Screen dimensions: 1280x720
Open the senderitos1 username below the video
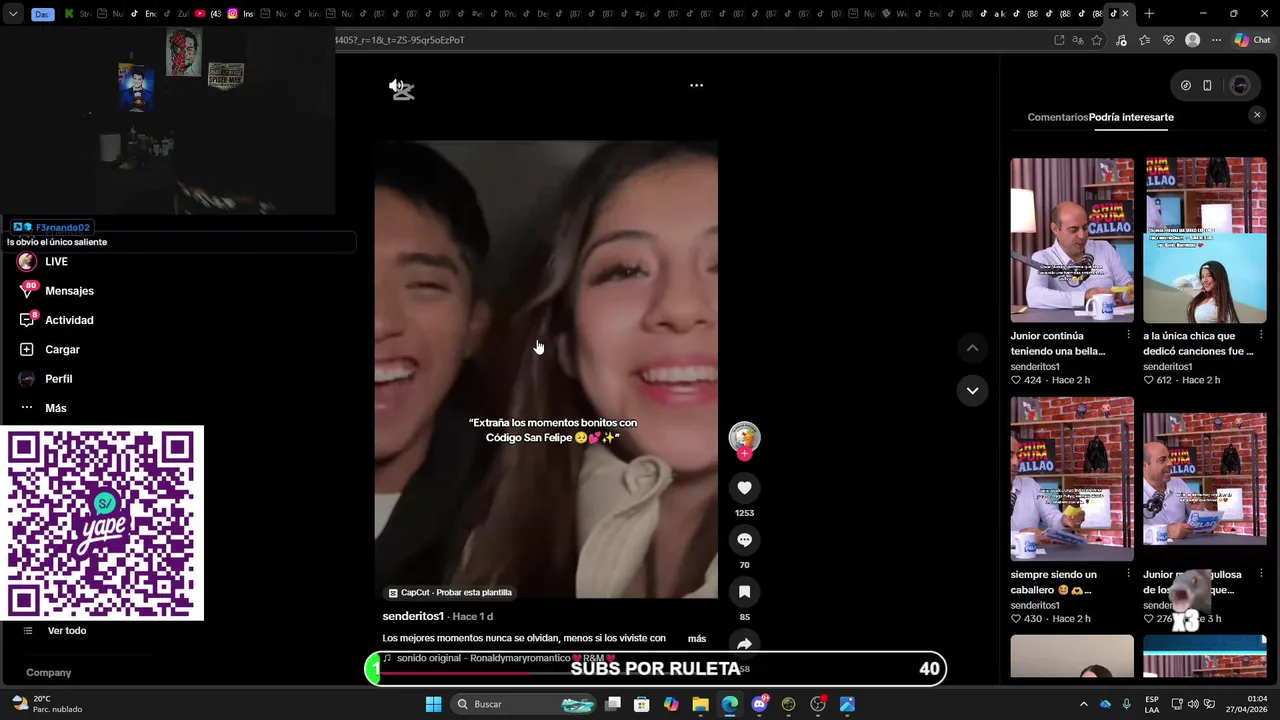412,616
